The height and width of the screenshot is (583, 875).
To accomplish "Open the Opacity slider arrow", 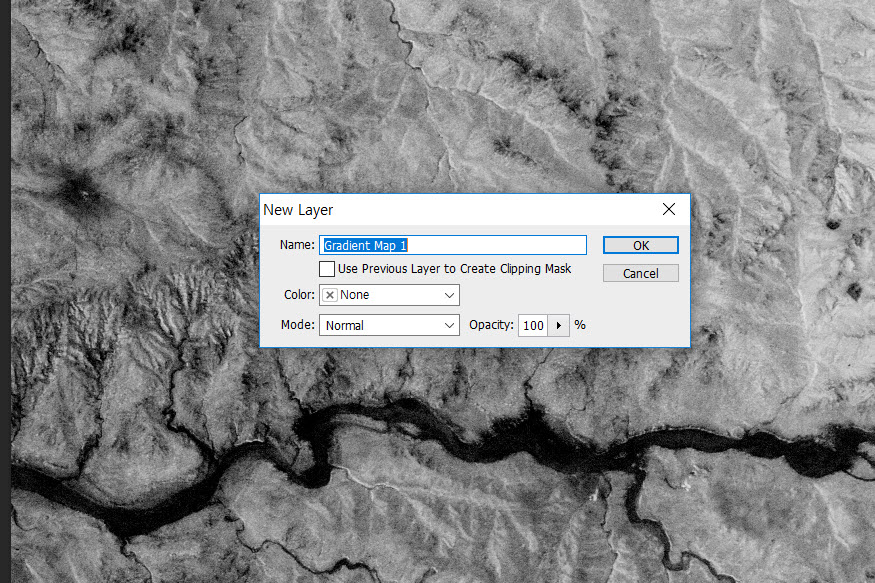I will pos(559,325).
